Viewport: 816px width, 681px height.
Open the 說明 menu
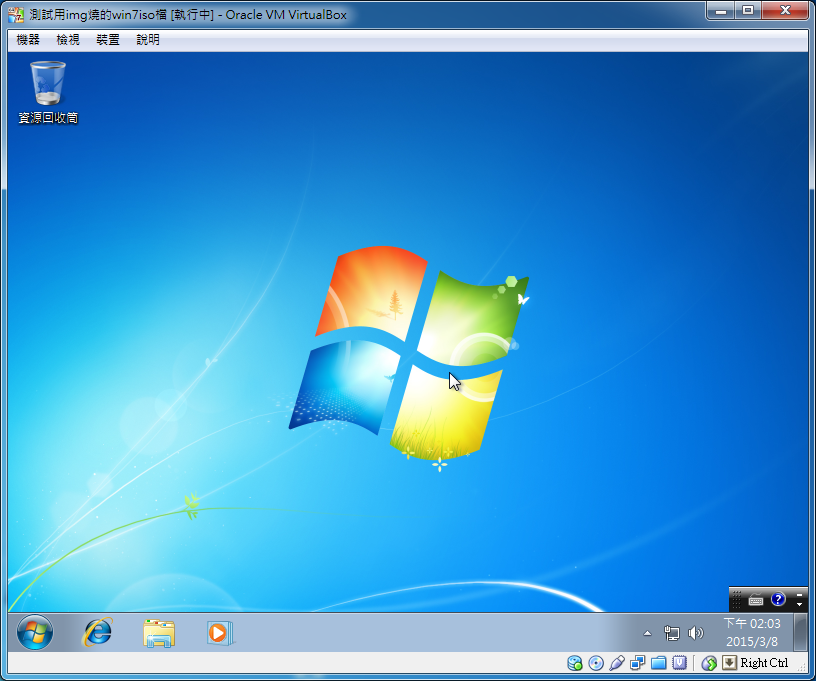(x=148, y=40)
